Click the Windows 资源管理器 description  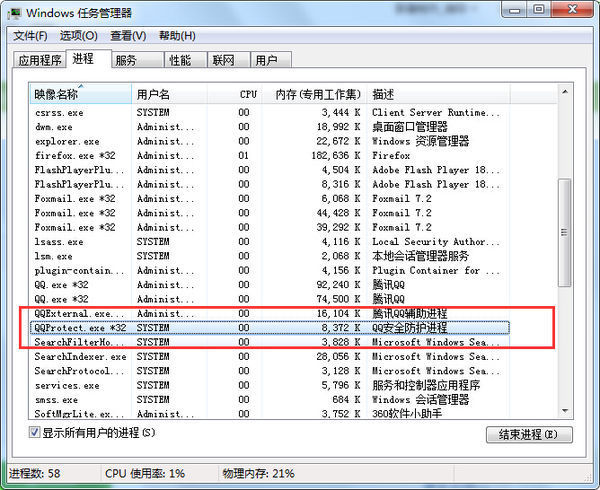click(x=421, y=141)
